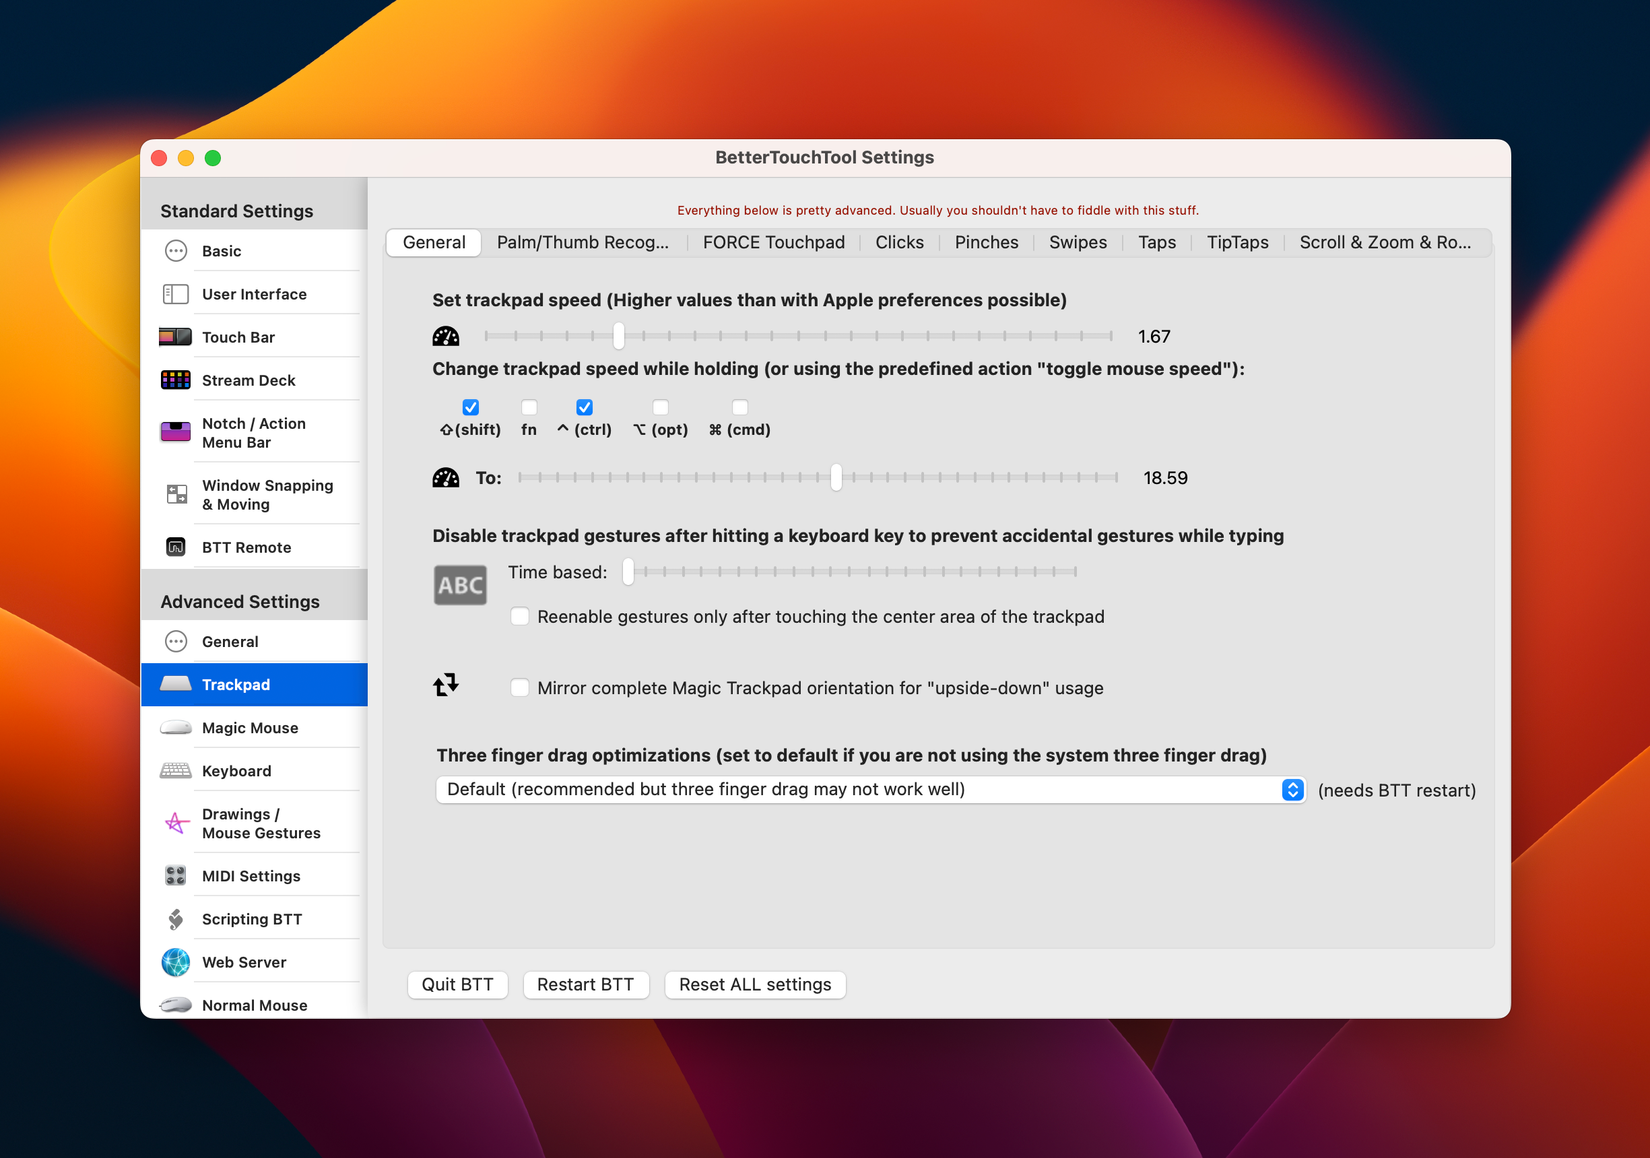Screen dimensions: 1650x1158
Task: Open the FORCE Touchpad tab
Action: [x=774, y=242]
